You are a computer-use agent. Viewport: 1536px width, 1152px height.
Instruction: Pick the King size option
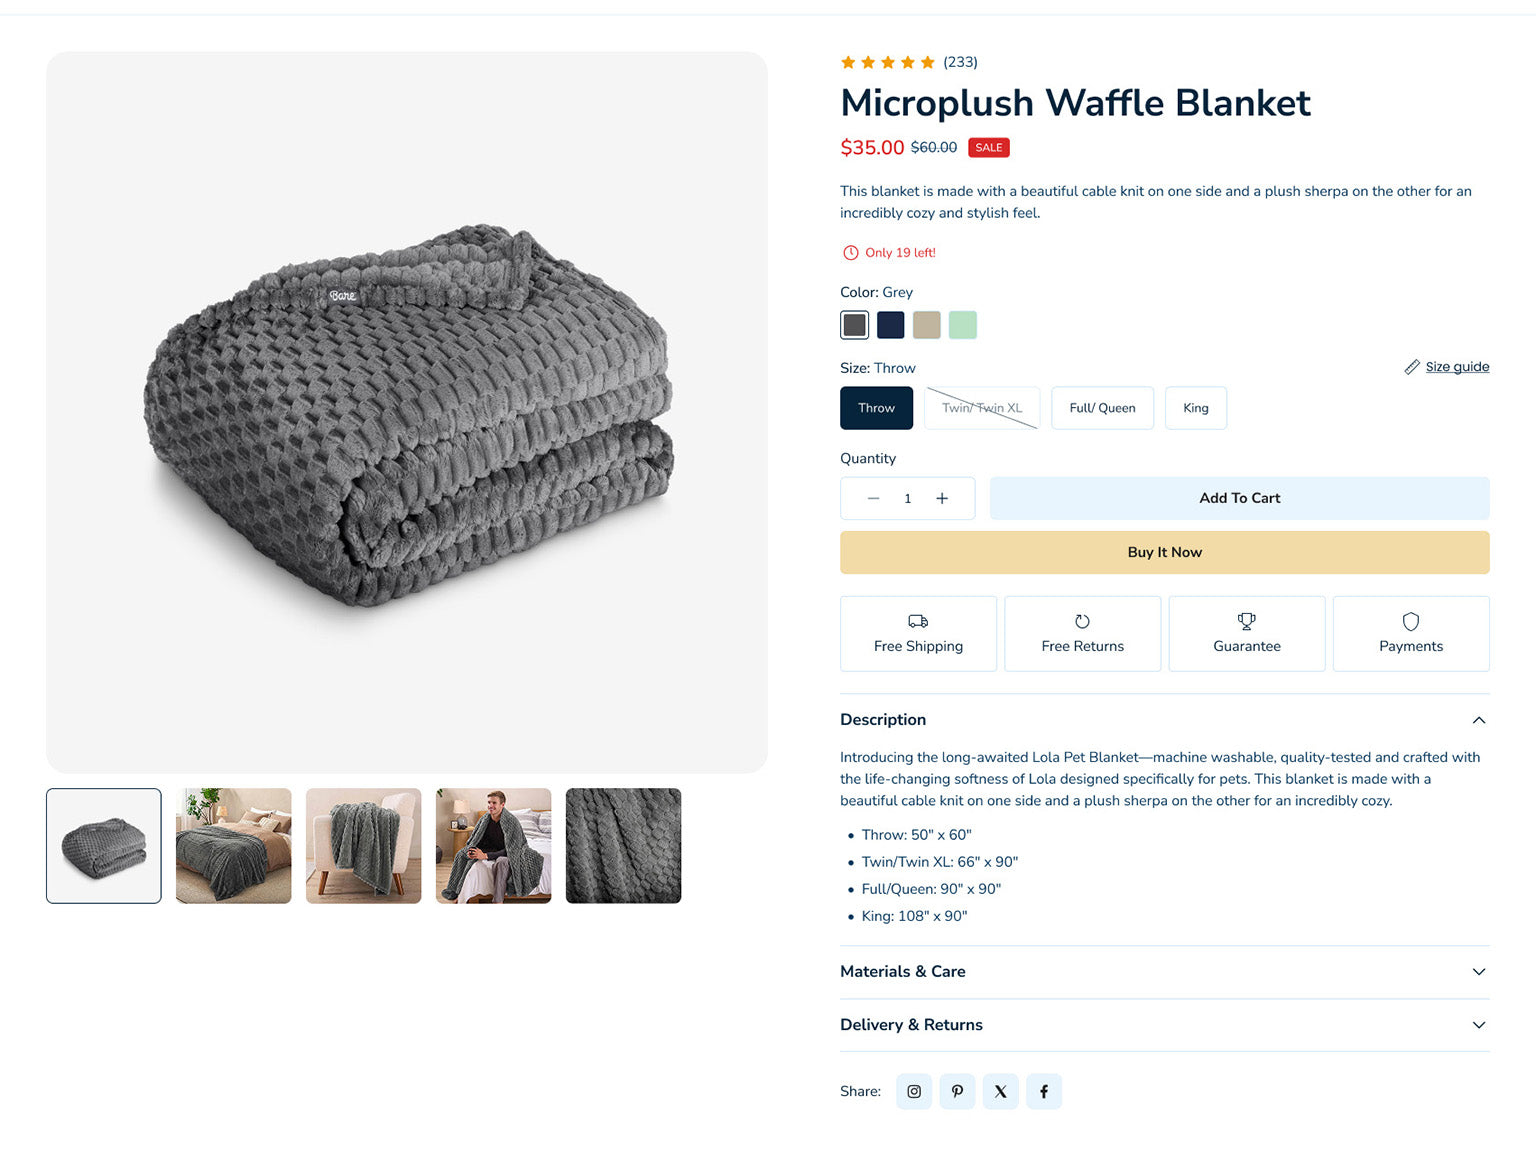(1195, 408)
